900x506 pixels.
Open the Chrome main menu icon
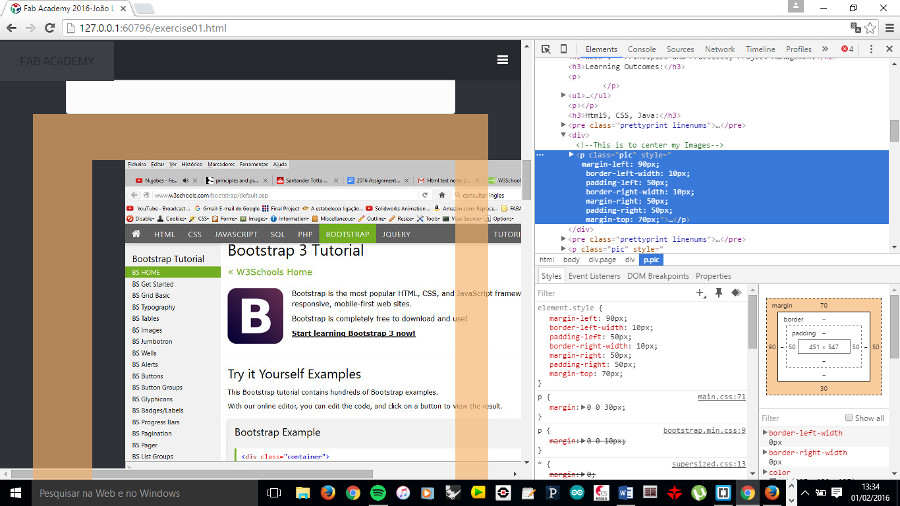click(890, 28)
